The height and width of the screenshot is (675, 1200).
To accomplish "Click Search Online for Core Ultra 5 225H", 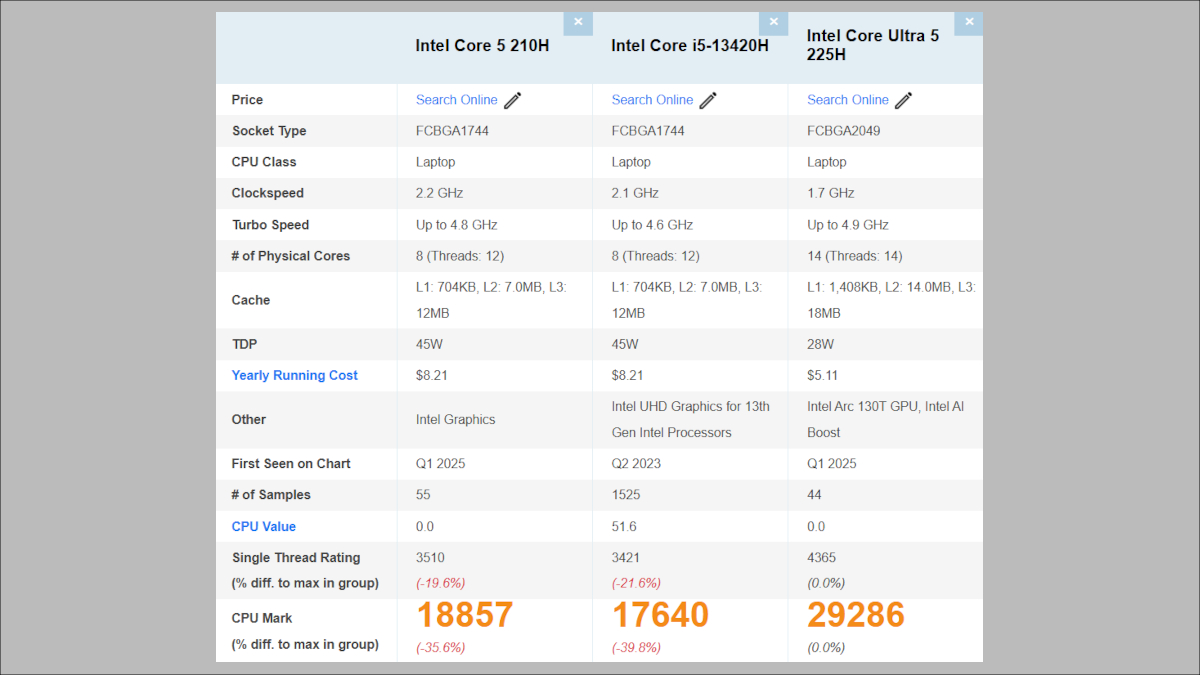I will pyautogui.click(x=847, y=100).
